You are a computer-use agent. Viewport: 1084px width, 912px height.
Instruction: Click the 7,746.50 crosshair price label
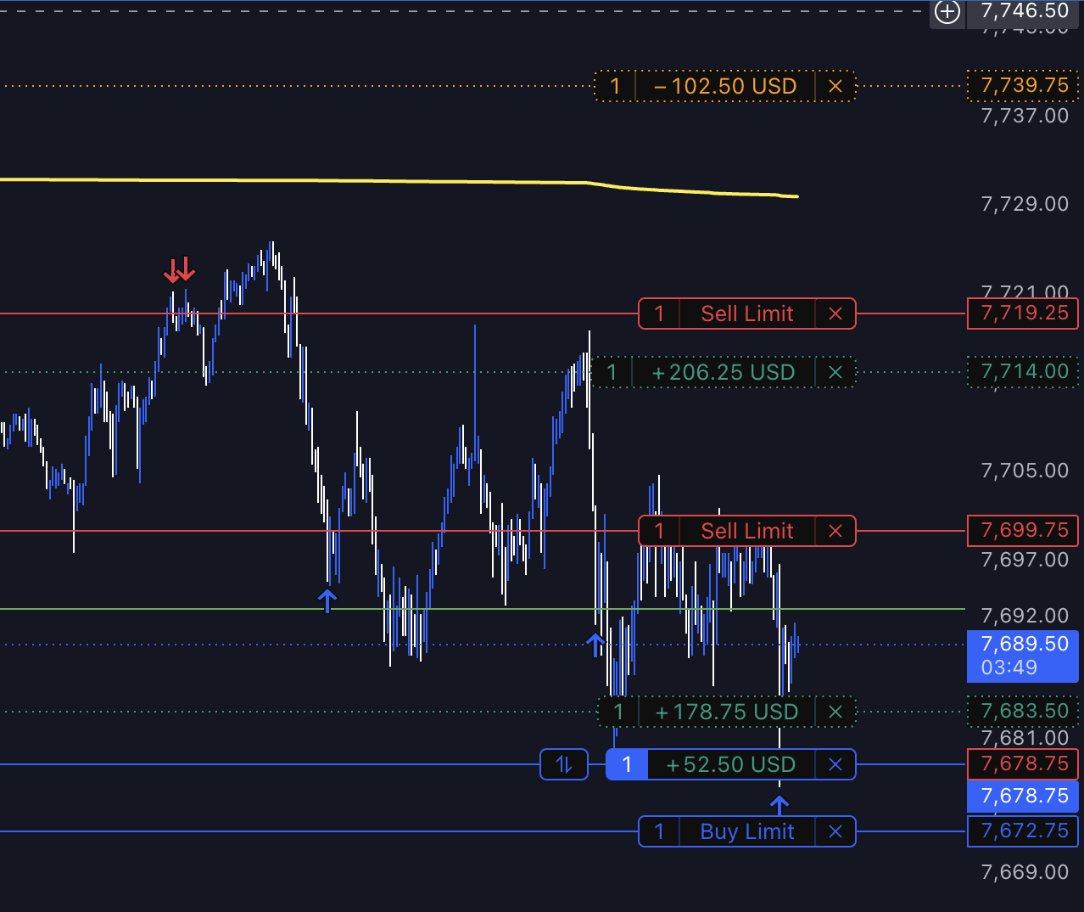(1023, 11)
